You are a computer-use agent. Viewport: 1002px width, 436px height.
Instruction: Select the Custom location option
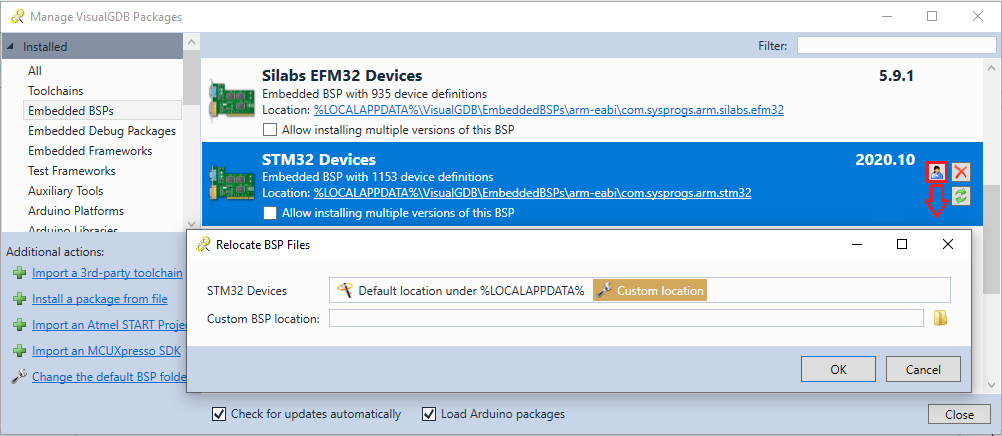point(650,290)
